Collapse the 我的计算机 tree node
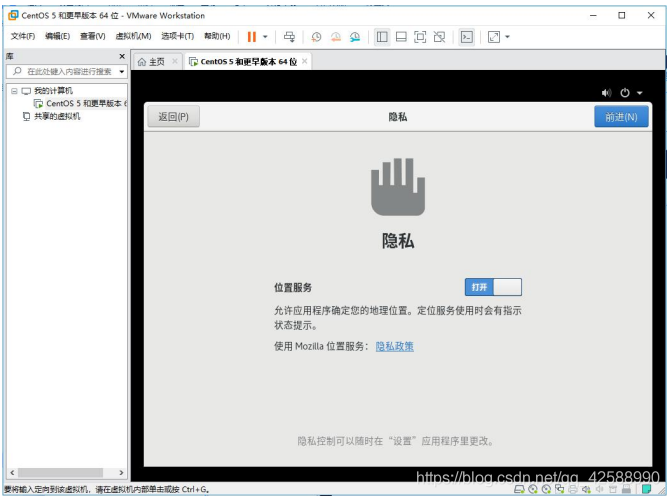 tap(14, 91)
